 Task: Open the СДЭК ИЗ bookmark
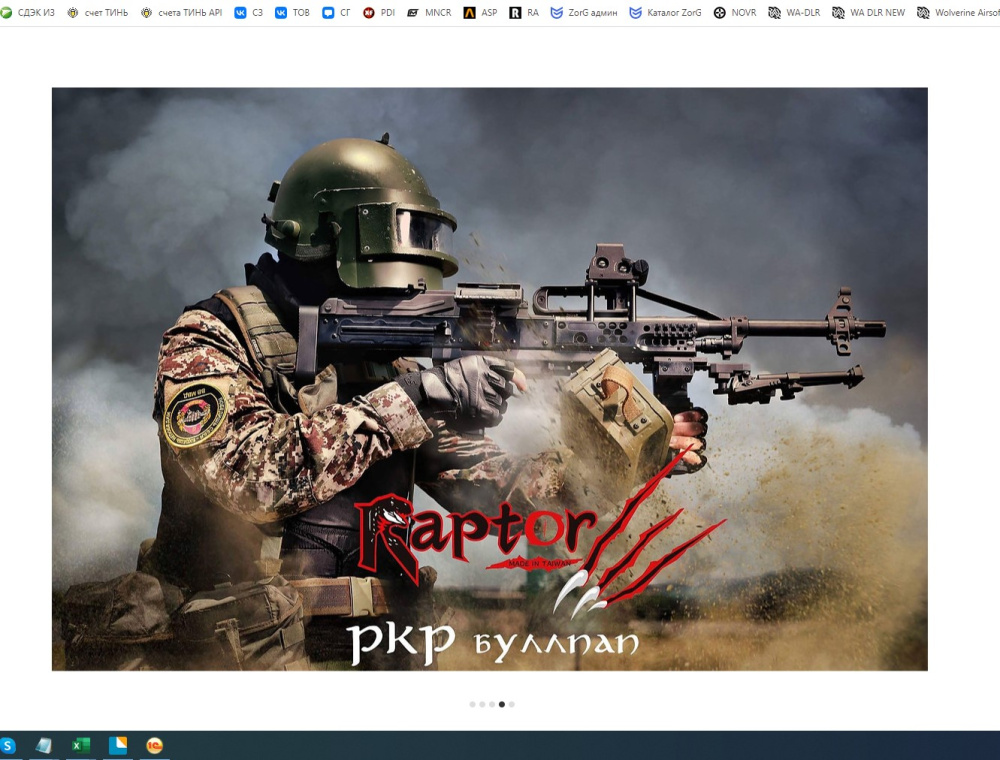tap(28, 13)
